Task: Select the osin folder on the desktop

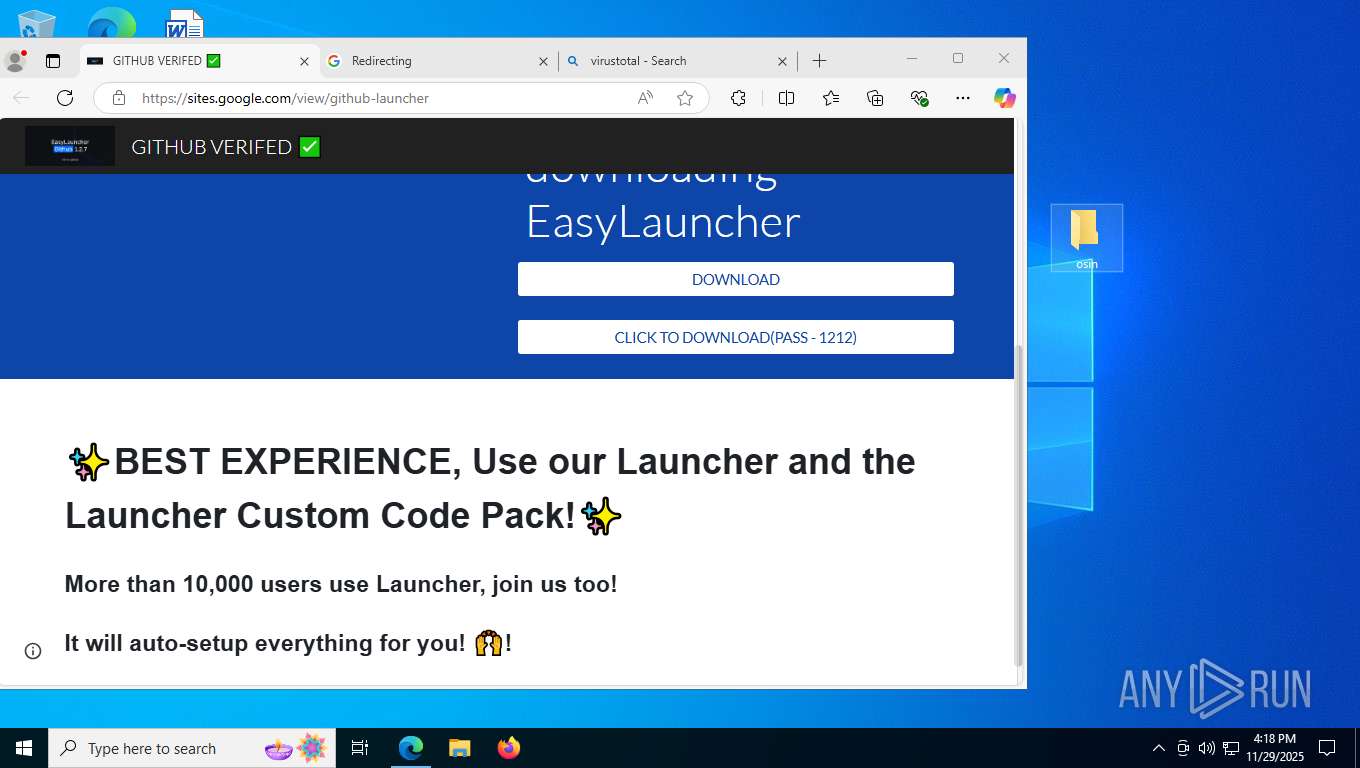Action: 1086,238
